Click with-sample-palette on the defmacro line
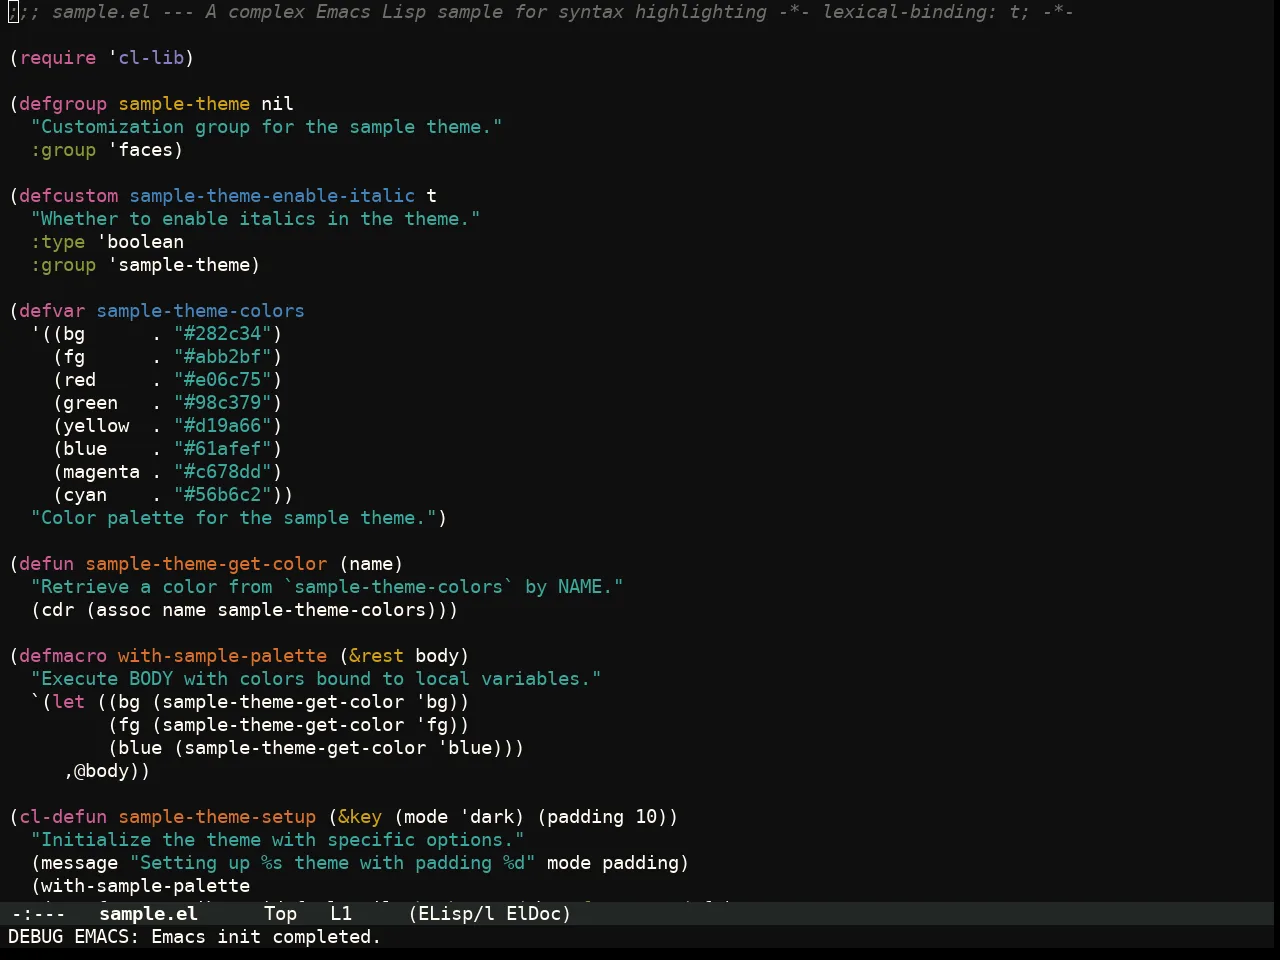The image size is (1280, 960). point(223,656)
